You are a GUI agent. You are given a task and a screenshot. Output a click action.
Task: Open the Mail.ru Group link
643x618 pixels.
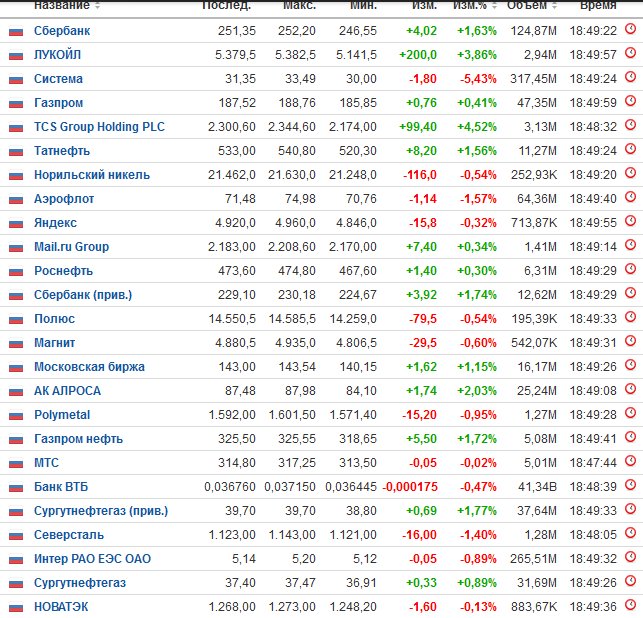pyautogui.click(x=71, y=246)
